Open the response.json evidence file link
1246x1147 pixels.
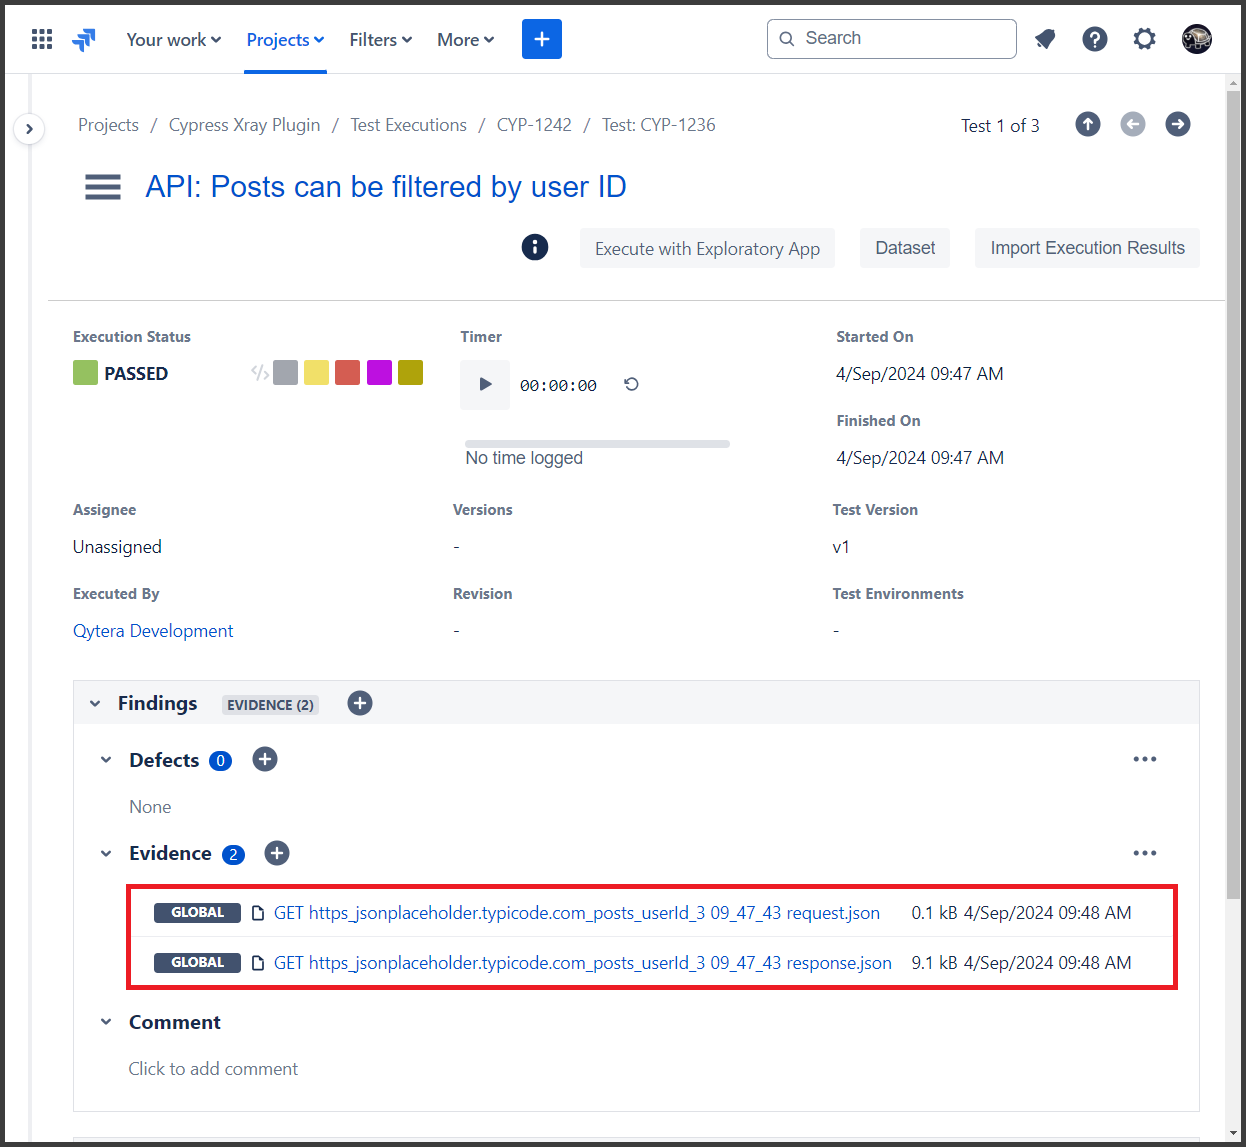582,963
